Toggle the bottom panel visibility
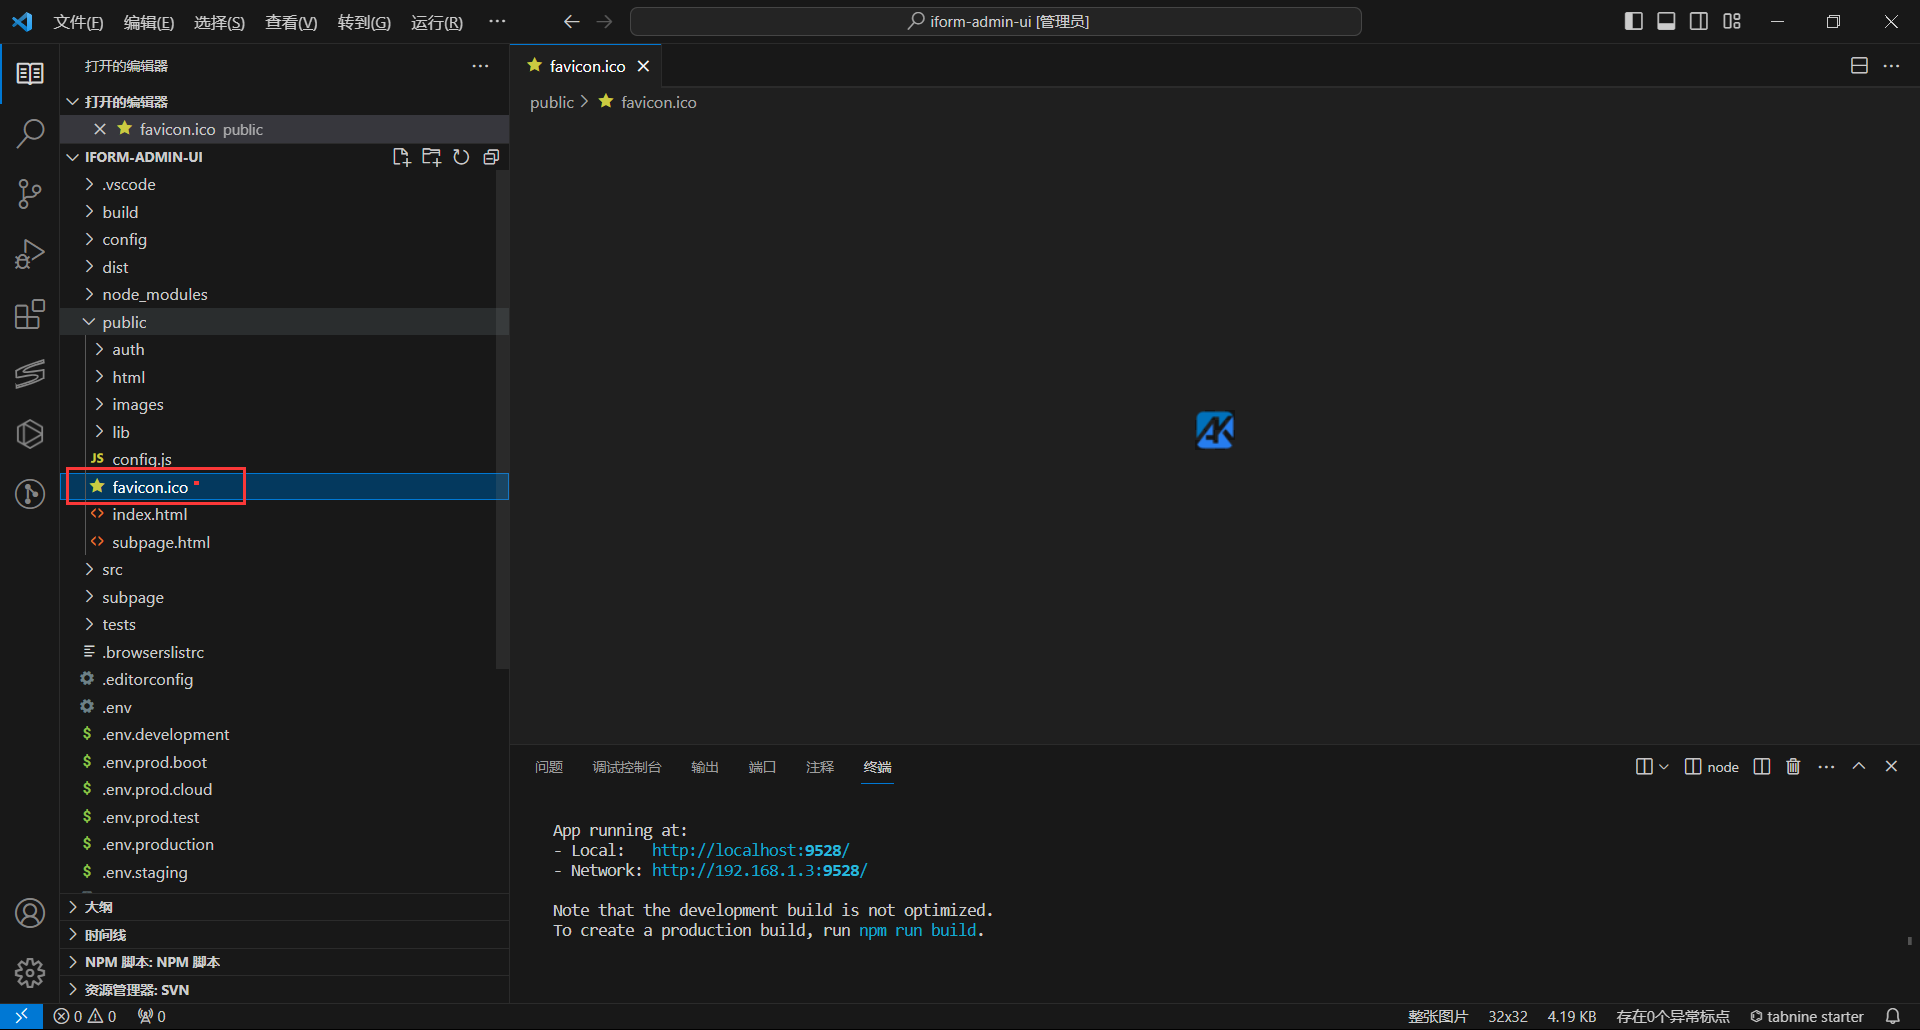This screenshot has height=1030, width=1920. point(1666,21)
